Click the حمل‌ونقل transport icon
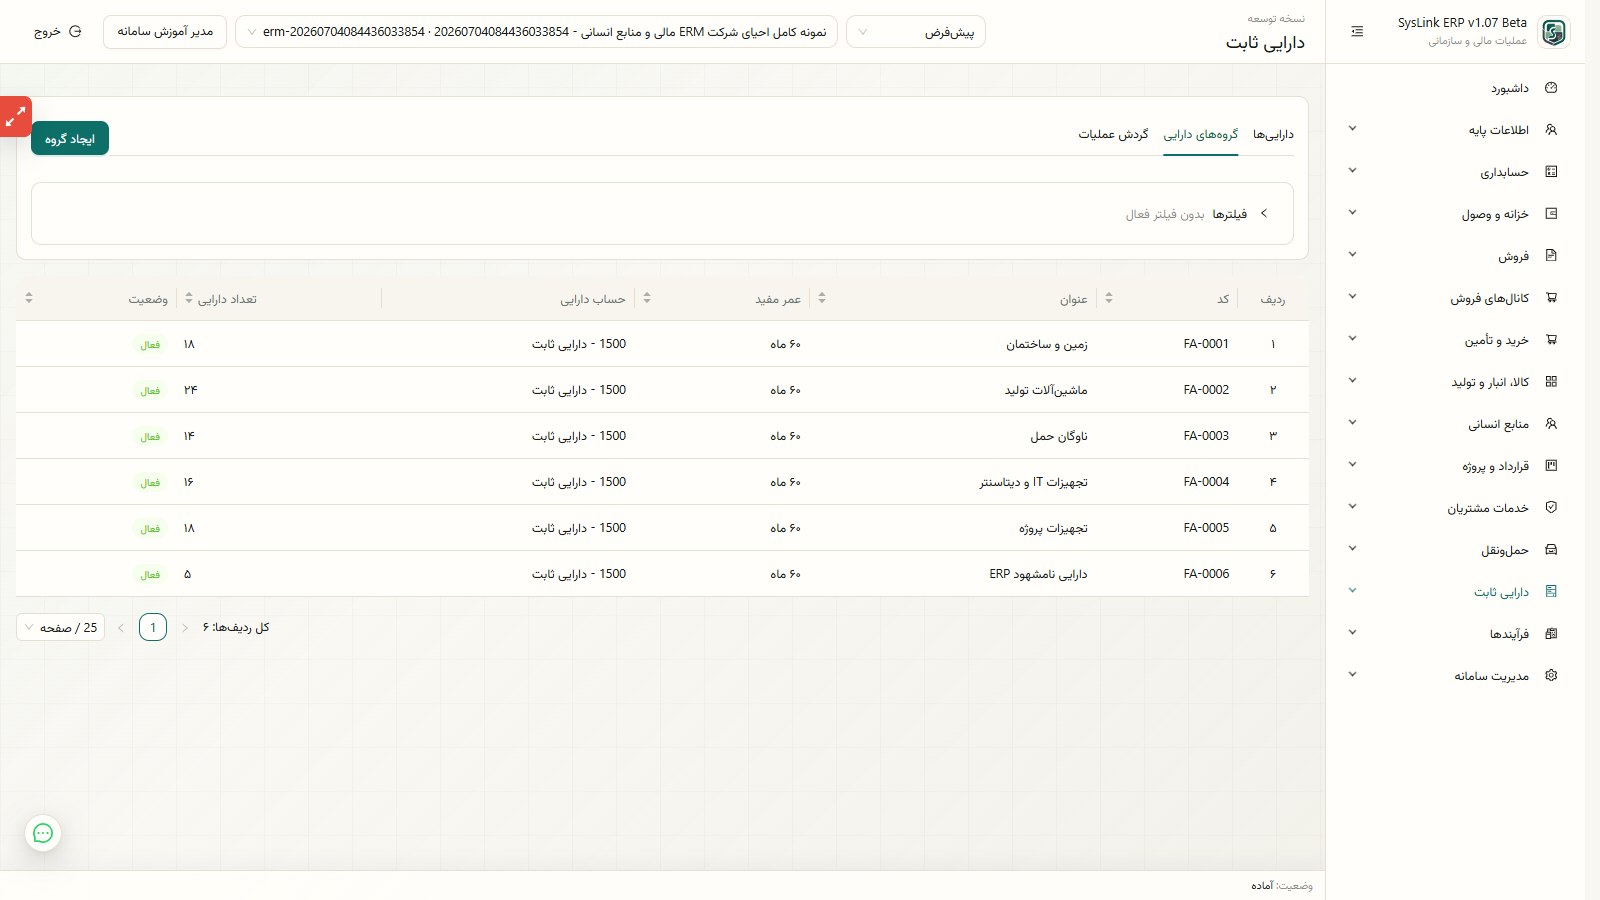The height and width of the screenshot is (900, 1600). [1551, 550]
